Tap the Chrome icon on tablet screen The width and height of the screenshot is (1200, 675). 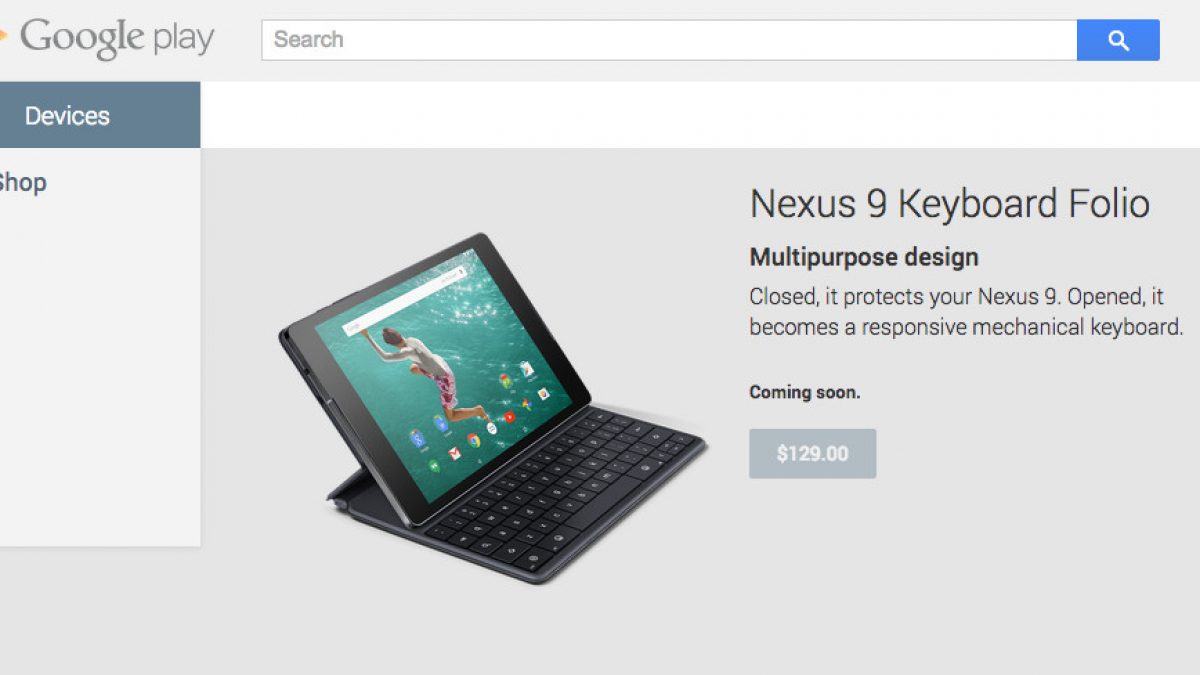tap(474, 441)
